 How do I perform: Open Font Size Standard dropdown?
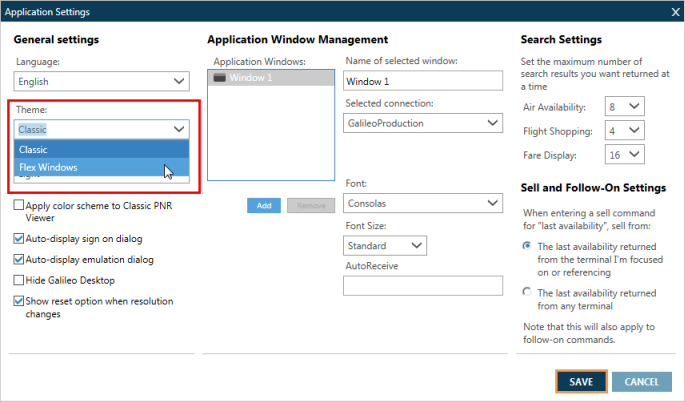385,245
